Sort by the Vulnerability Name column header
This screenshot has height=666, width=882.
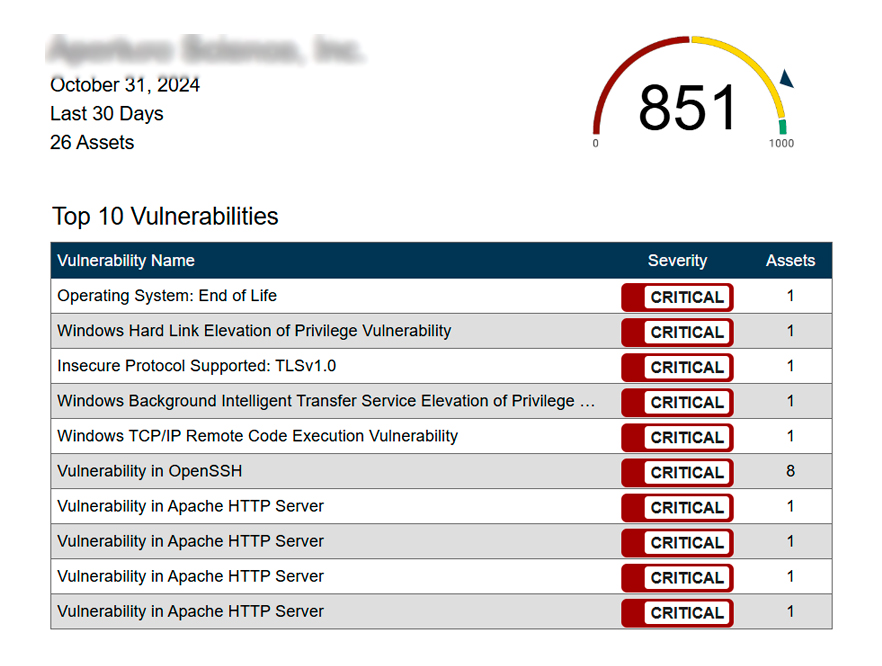point(126,261)
